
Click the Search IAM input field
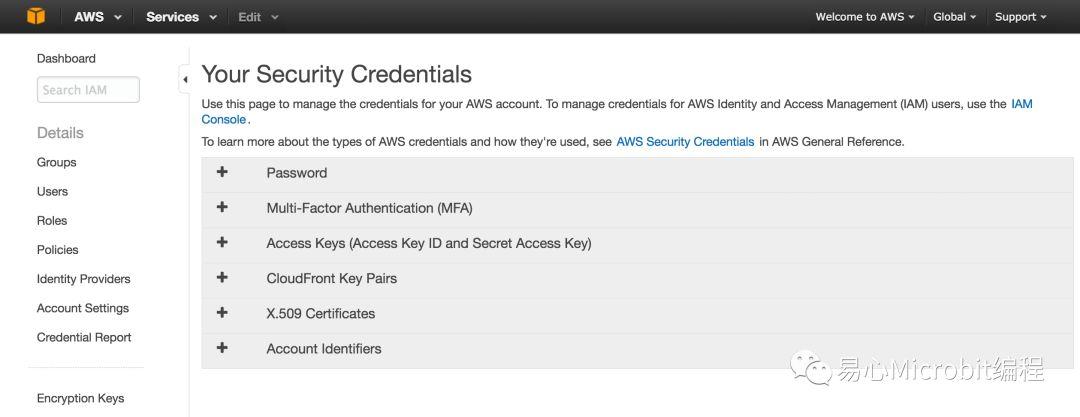pos(88,90)
